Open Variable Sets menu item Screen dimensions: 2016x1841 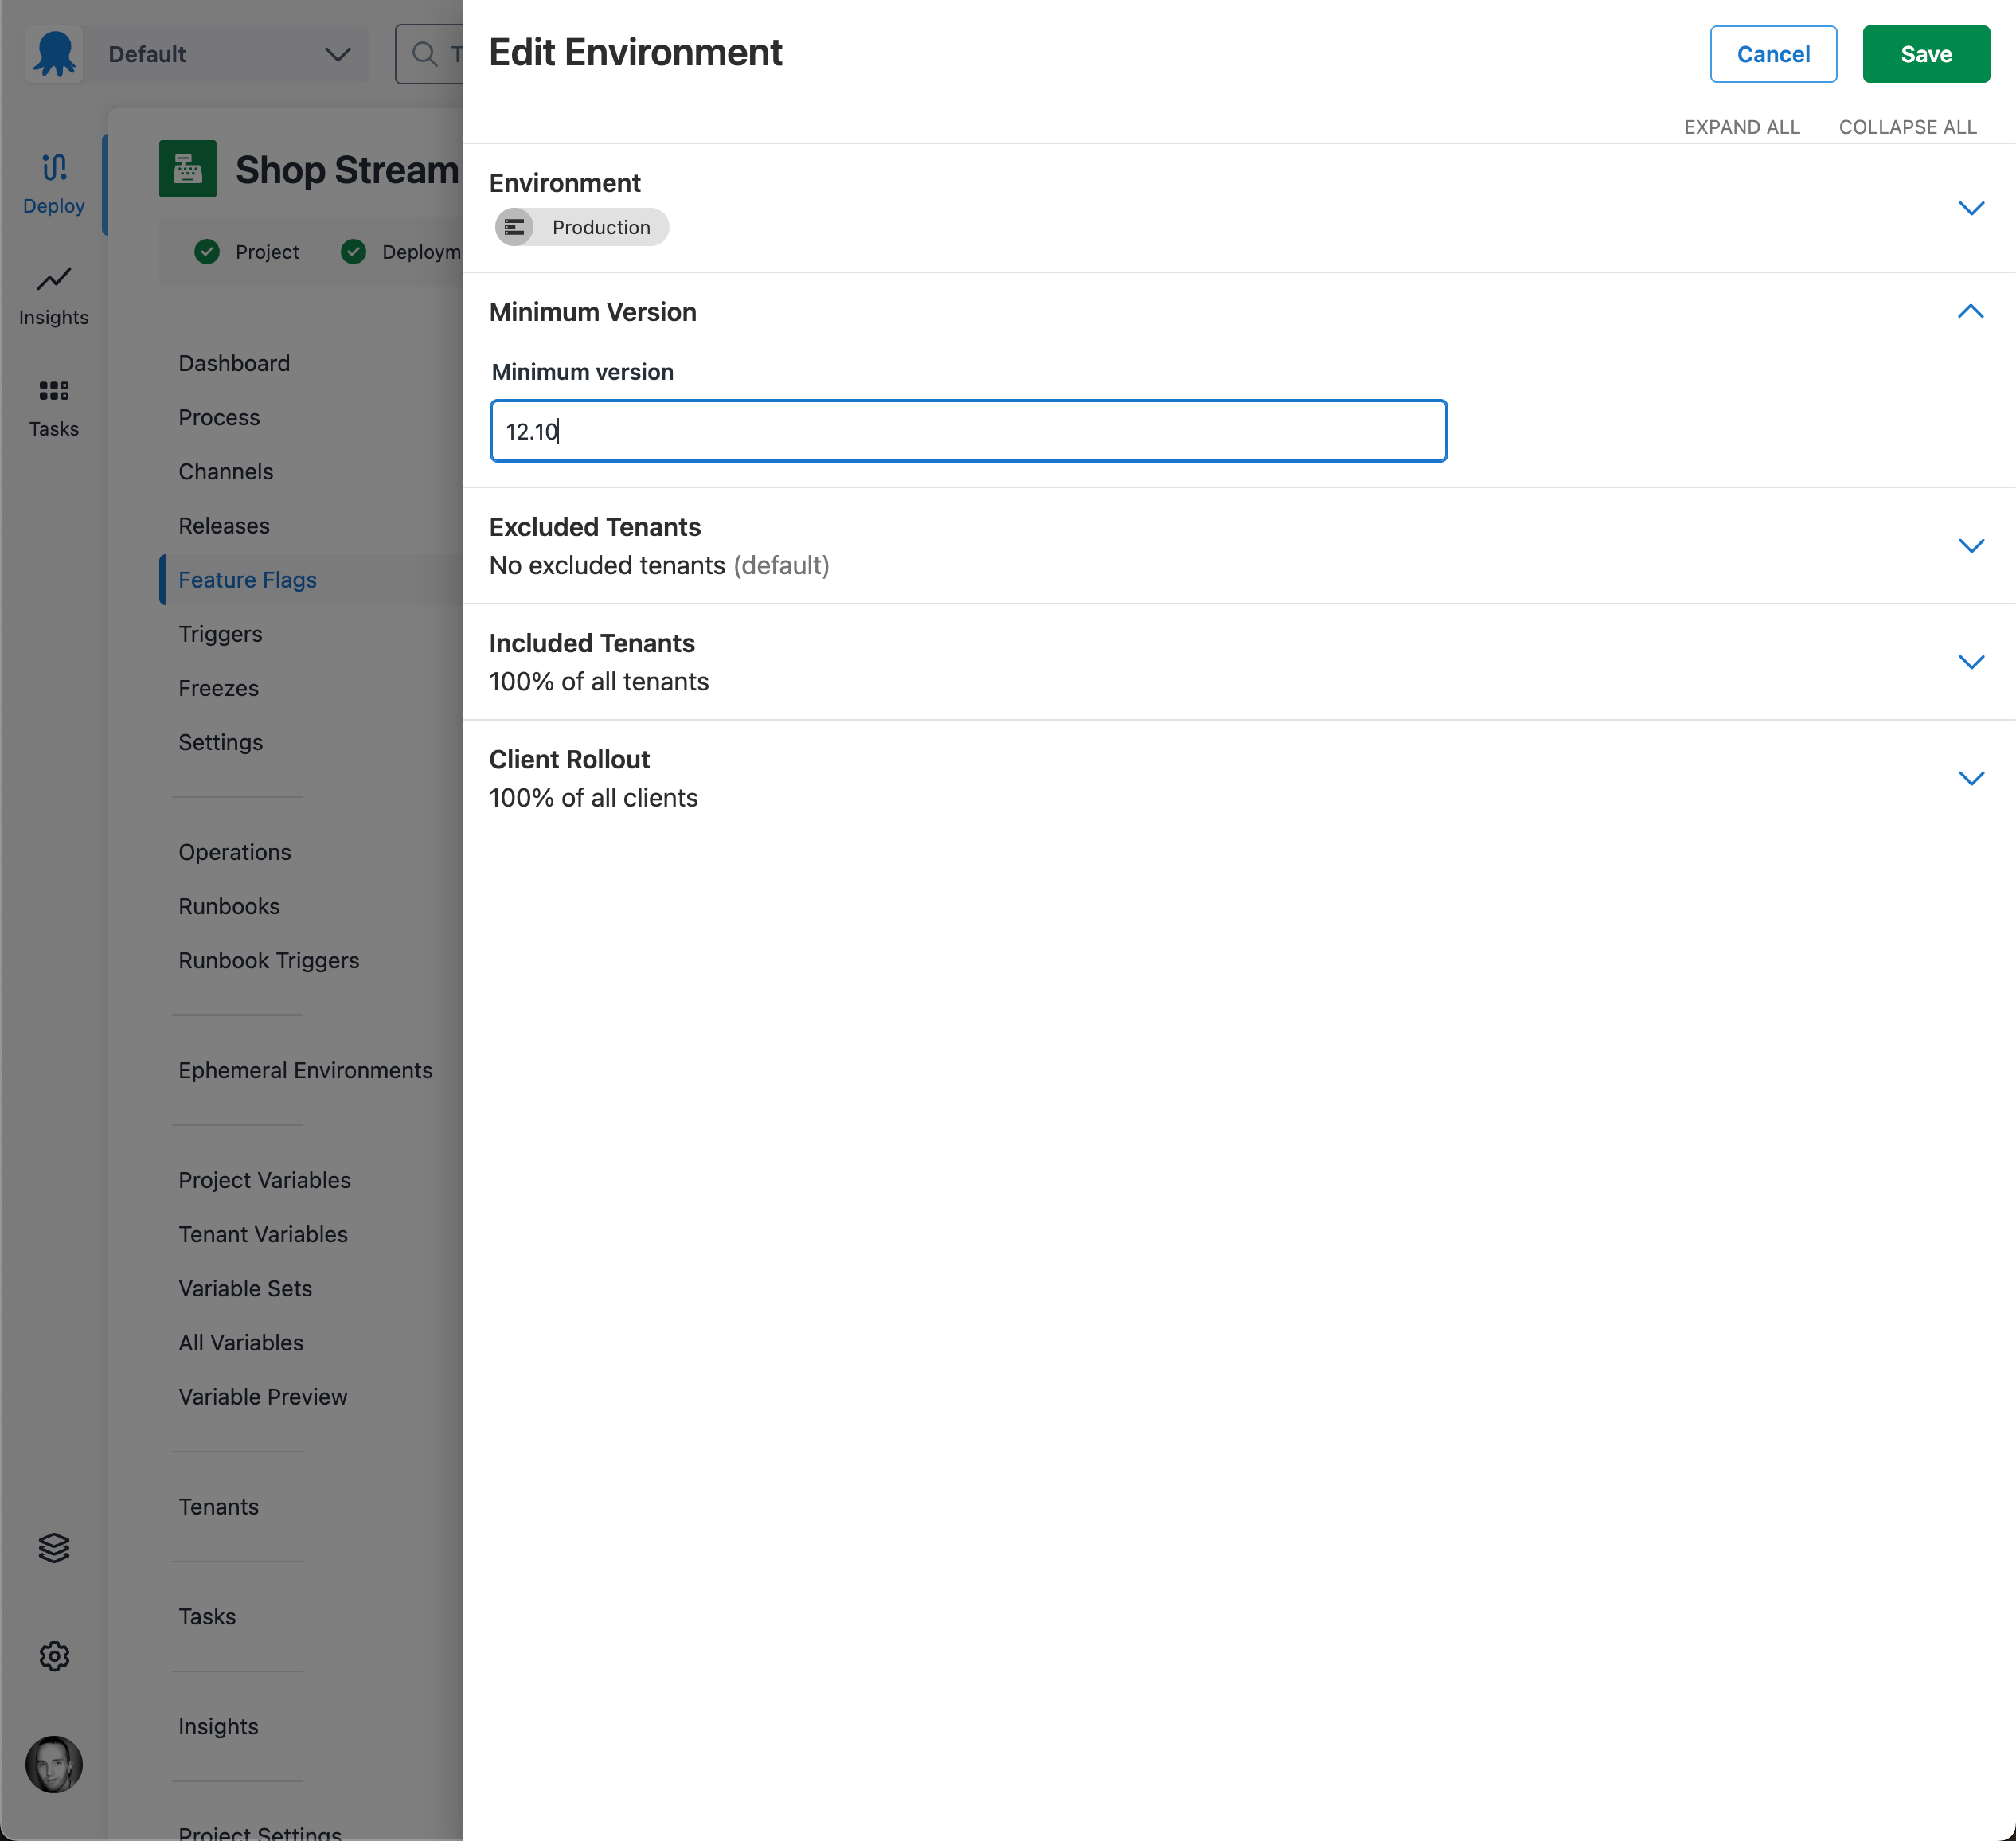coord(245,1288)
